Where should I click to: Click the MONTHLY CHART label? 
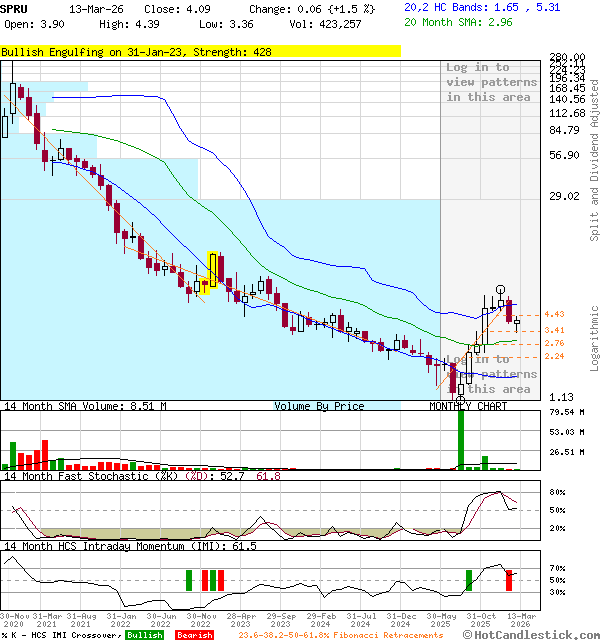(468, 406)
